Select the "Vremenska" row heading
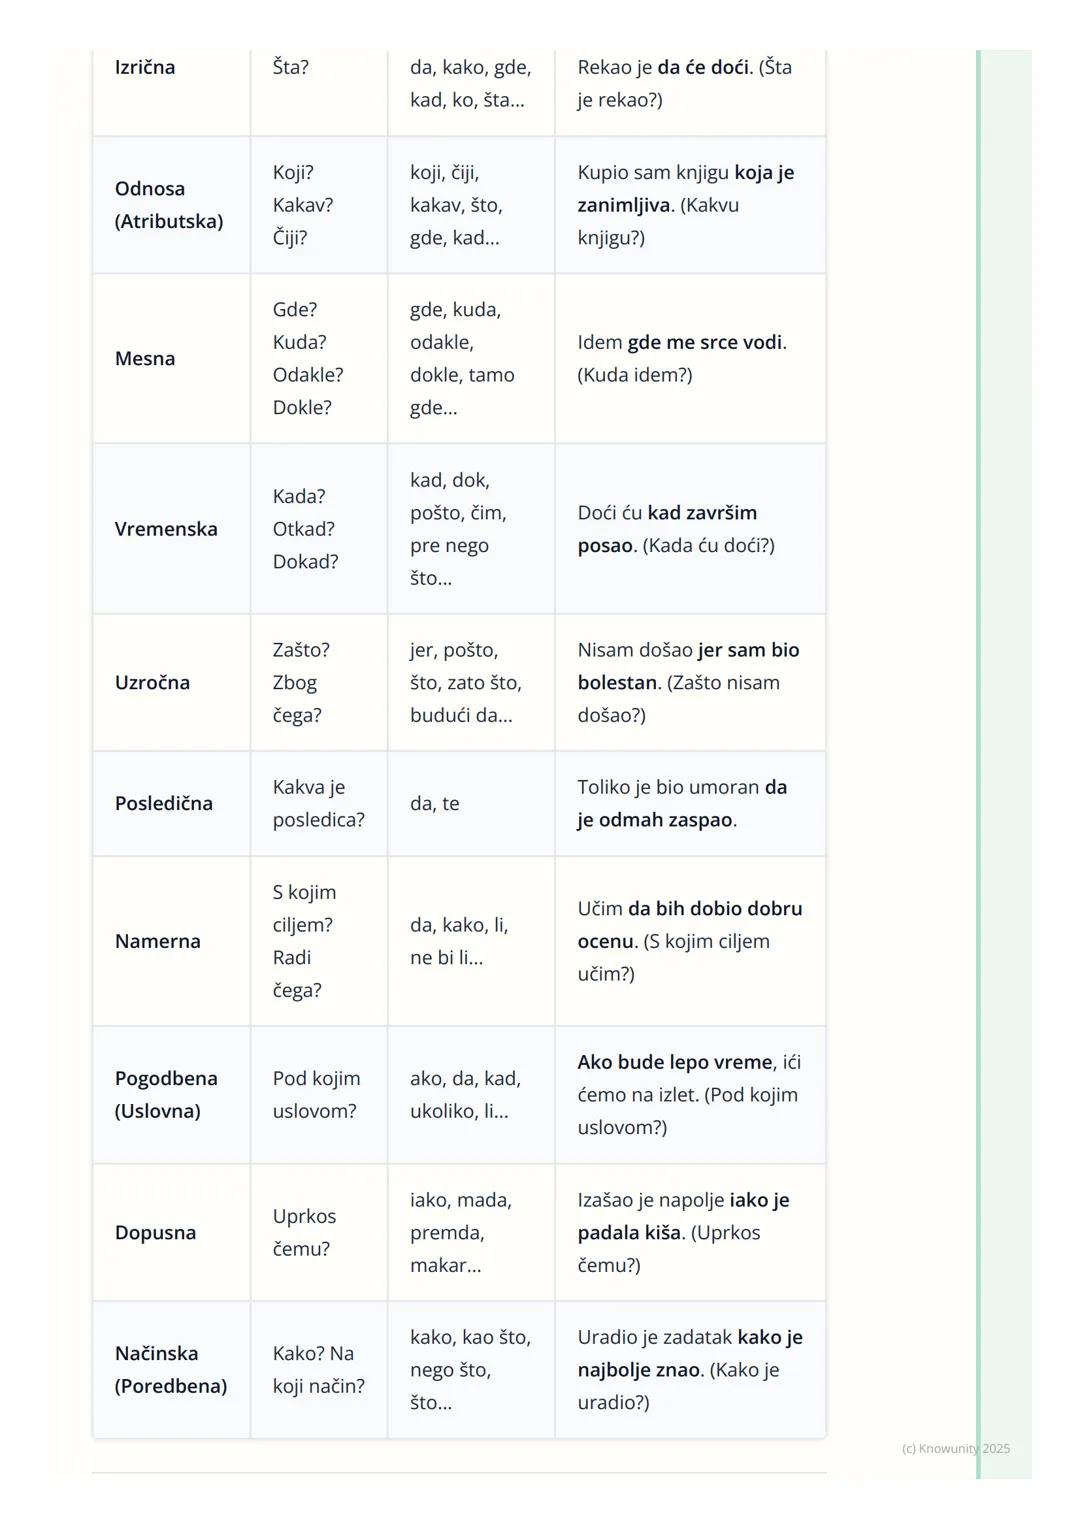Image resolution: width=1080 pixels, height=1528 pixels. click(166, 529)
